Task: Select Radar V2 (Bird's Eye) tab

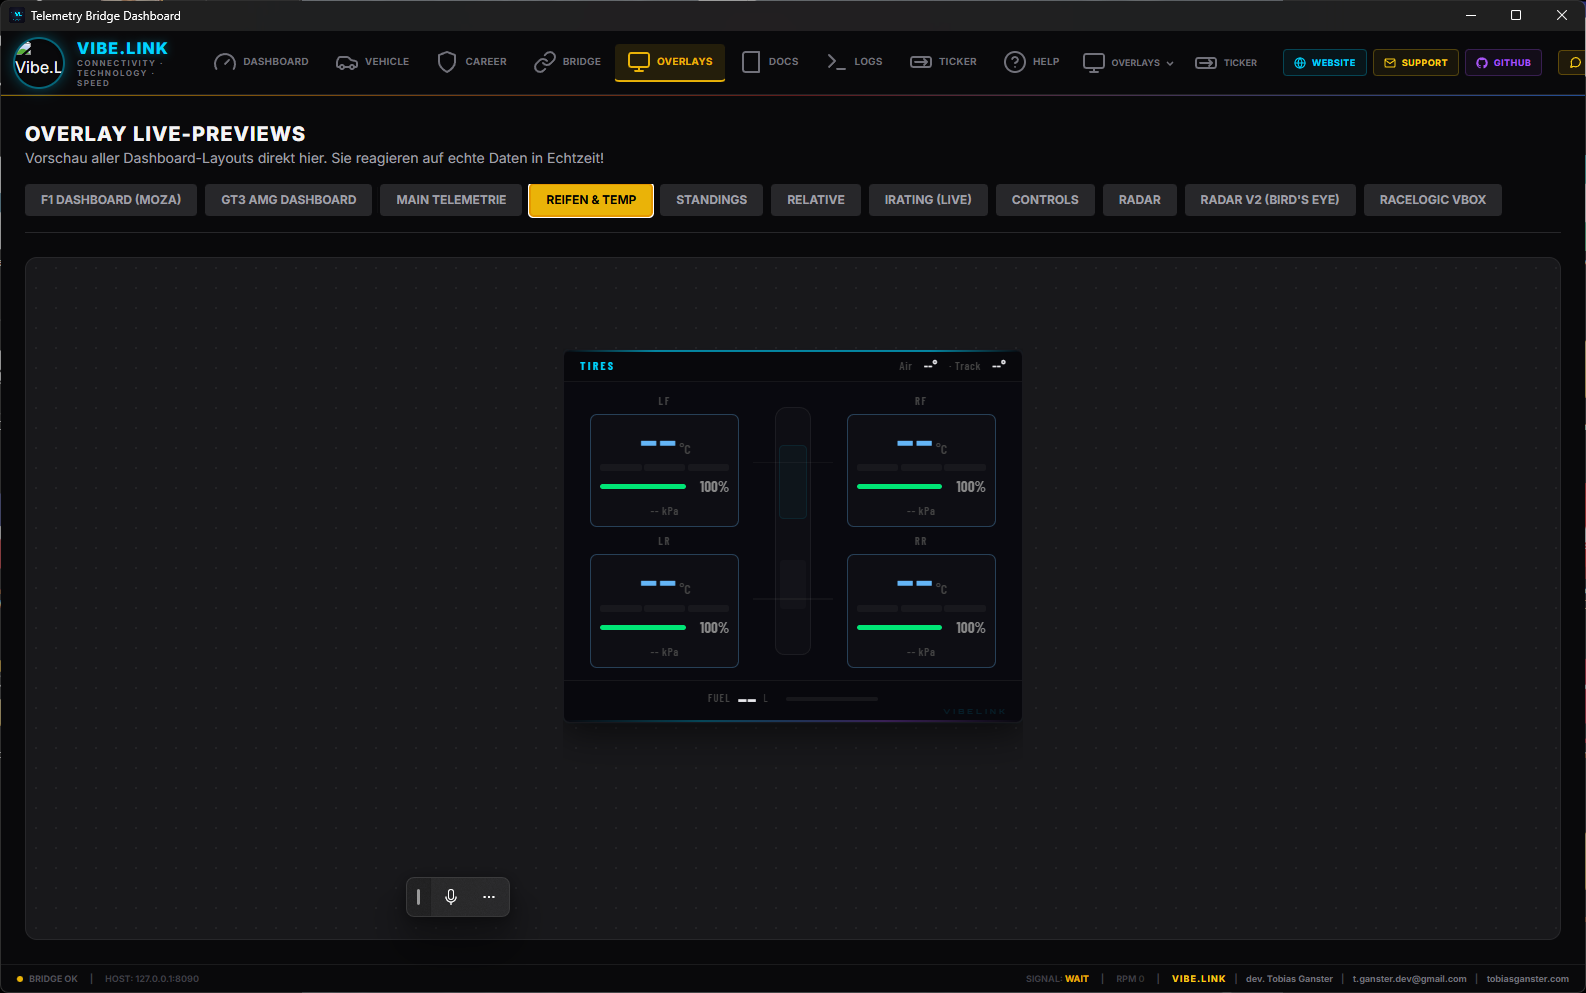Action: [x=1270, y=200]
